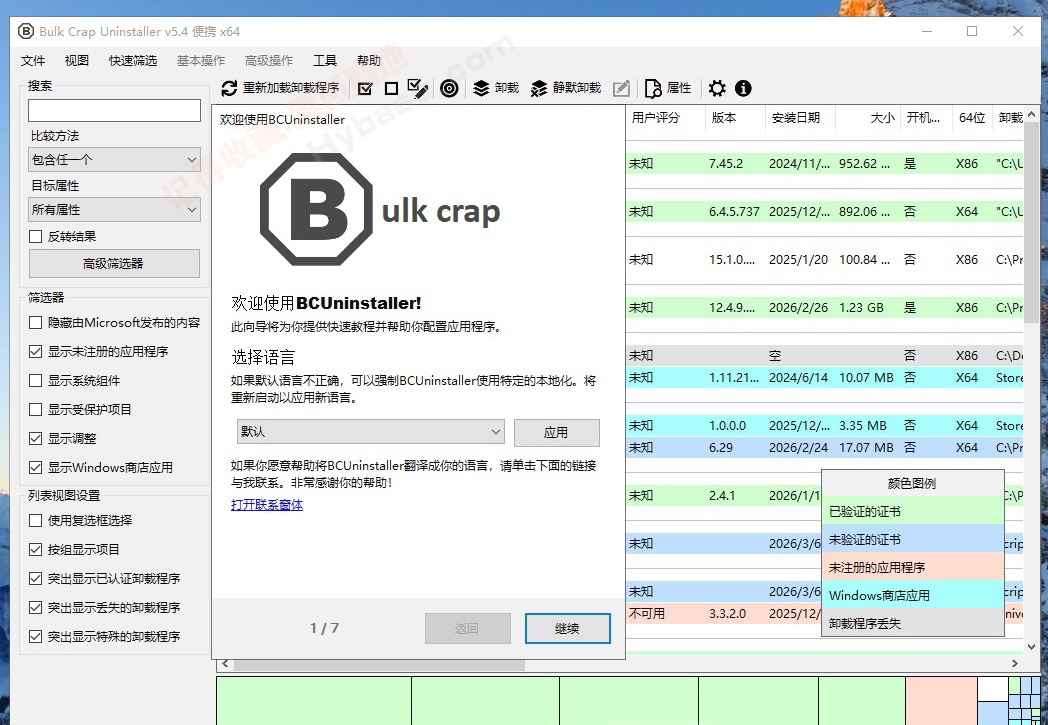Viewport: 1048px width, 725px height.
Task: View the 属性 (properties) of a program
Action: tap(666, 88)
